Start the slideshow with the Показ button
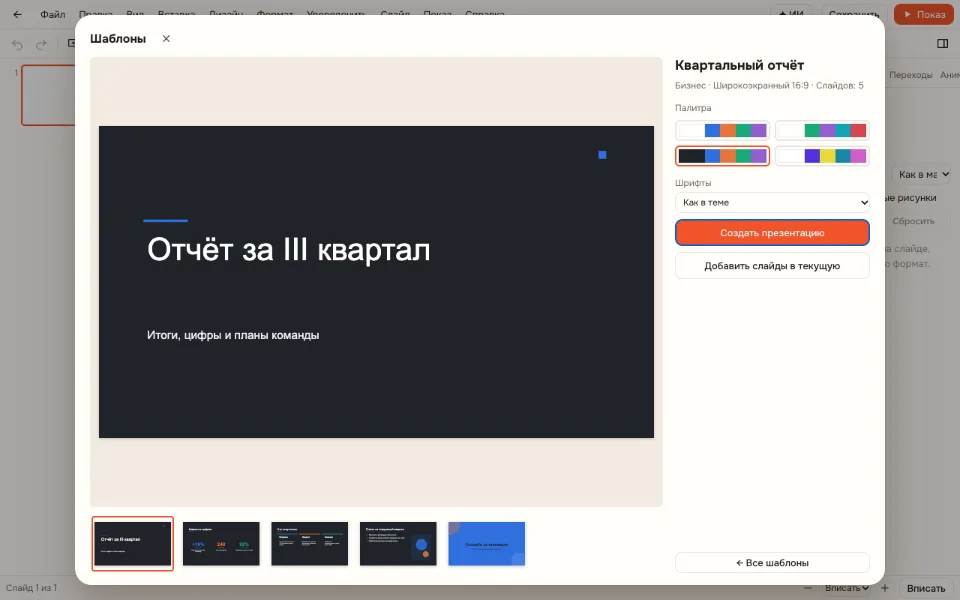Viewport: 960px width, 600px height. 924,14
